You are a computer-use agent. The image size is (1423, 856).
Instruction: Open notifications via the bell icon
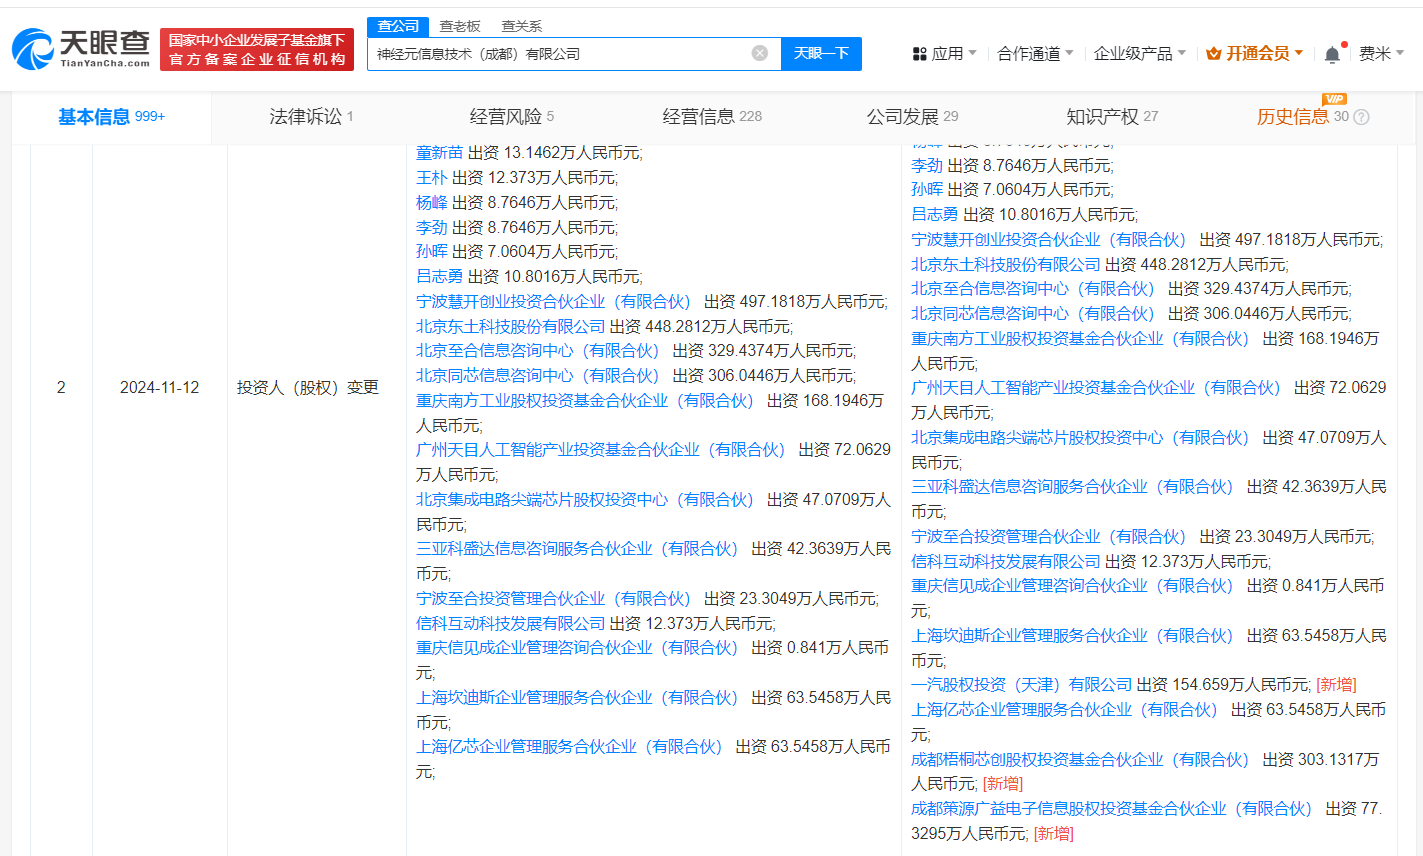point(1332,54)
